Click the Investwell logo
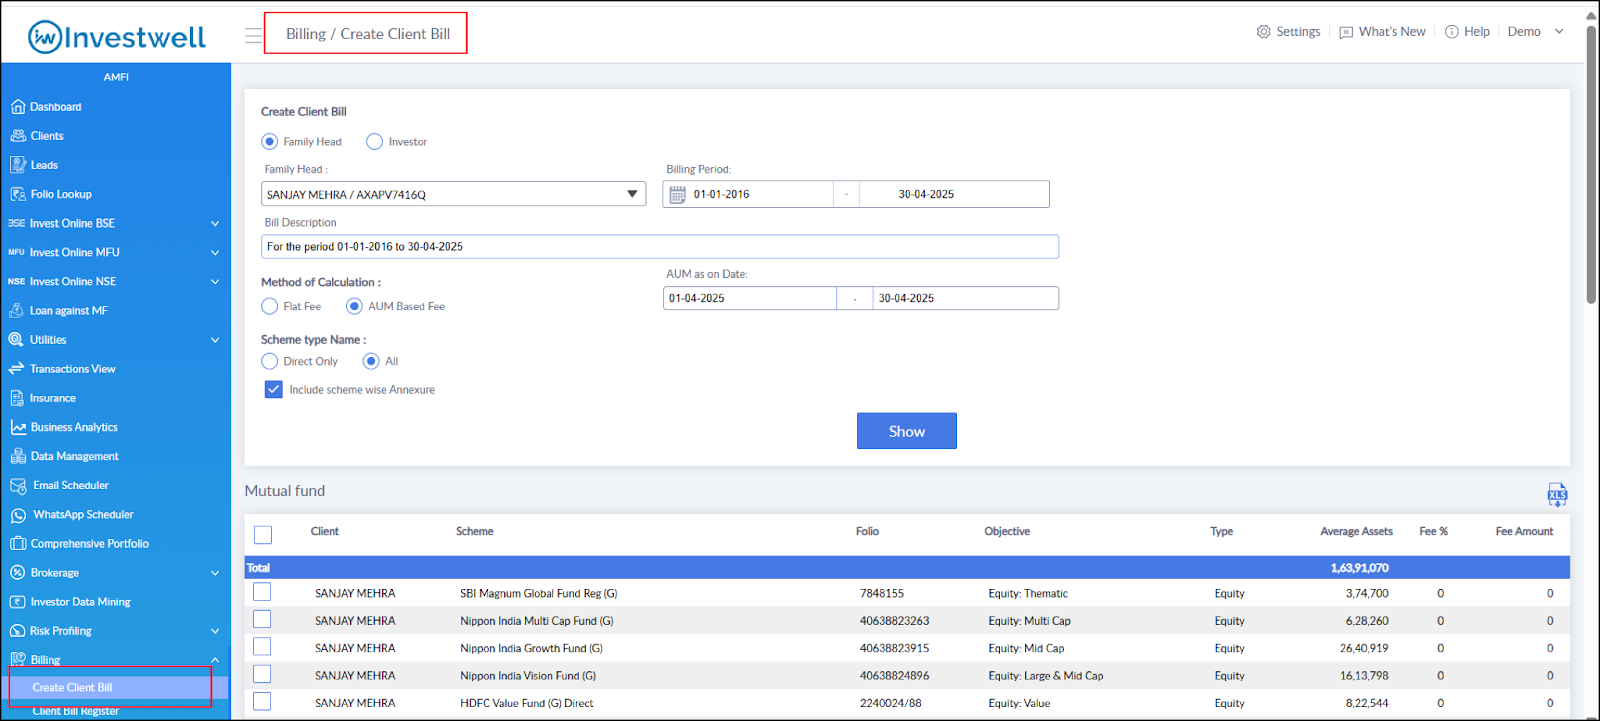1600x721 pixels. tap(116, 37)
